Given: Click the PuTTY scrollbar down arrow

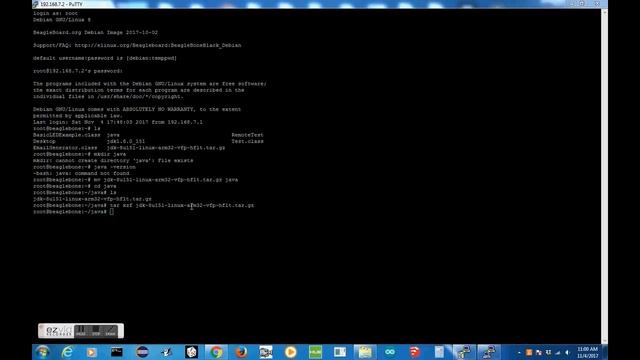Looking at the screenshot, I should 604,341.
